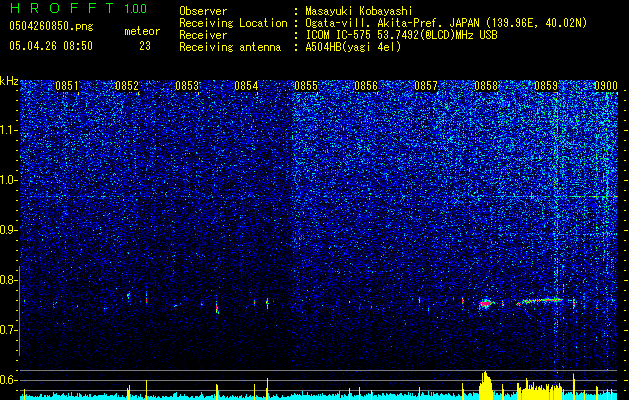Click the 0.7 frequency axis label

9,330
